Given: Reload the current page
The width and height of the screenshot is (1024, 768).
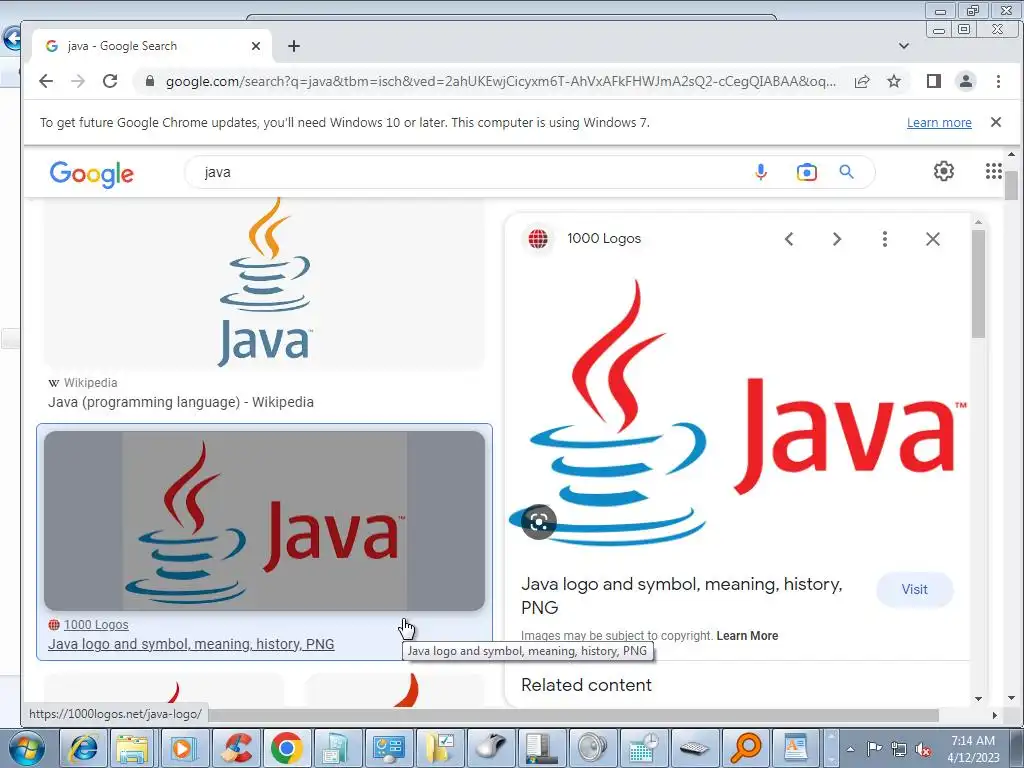Looking at the screenshot, I should click(110, 81).
